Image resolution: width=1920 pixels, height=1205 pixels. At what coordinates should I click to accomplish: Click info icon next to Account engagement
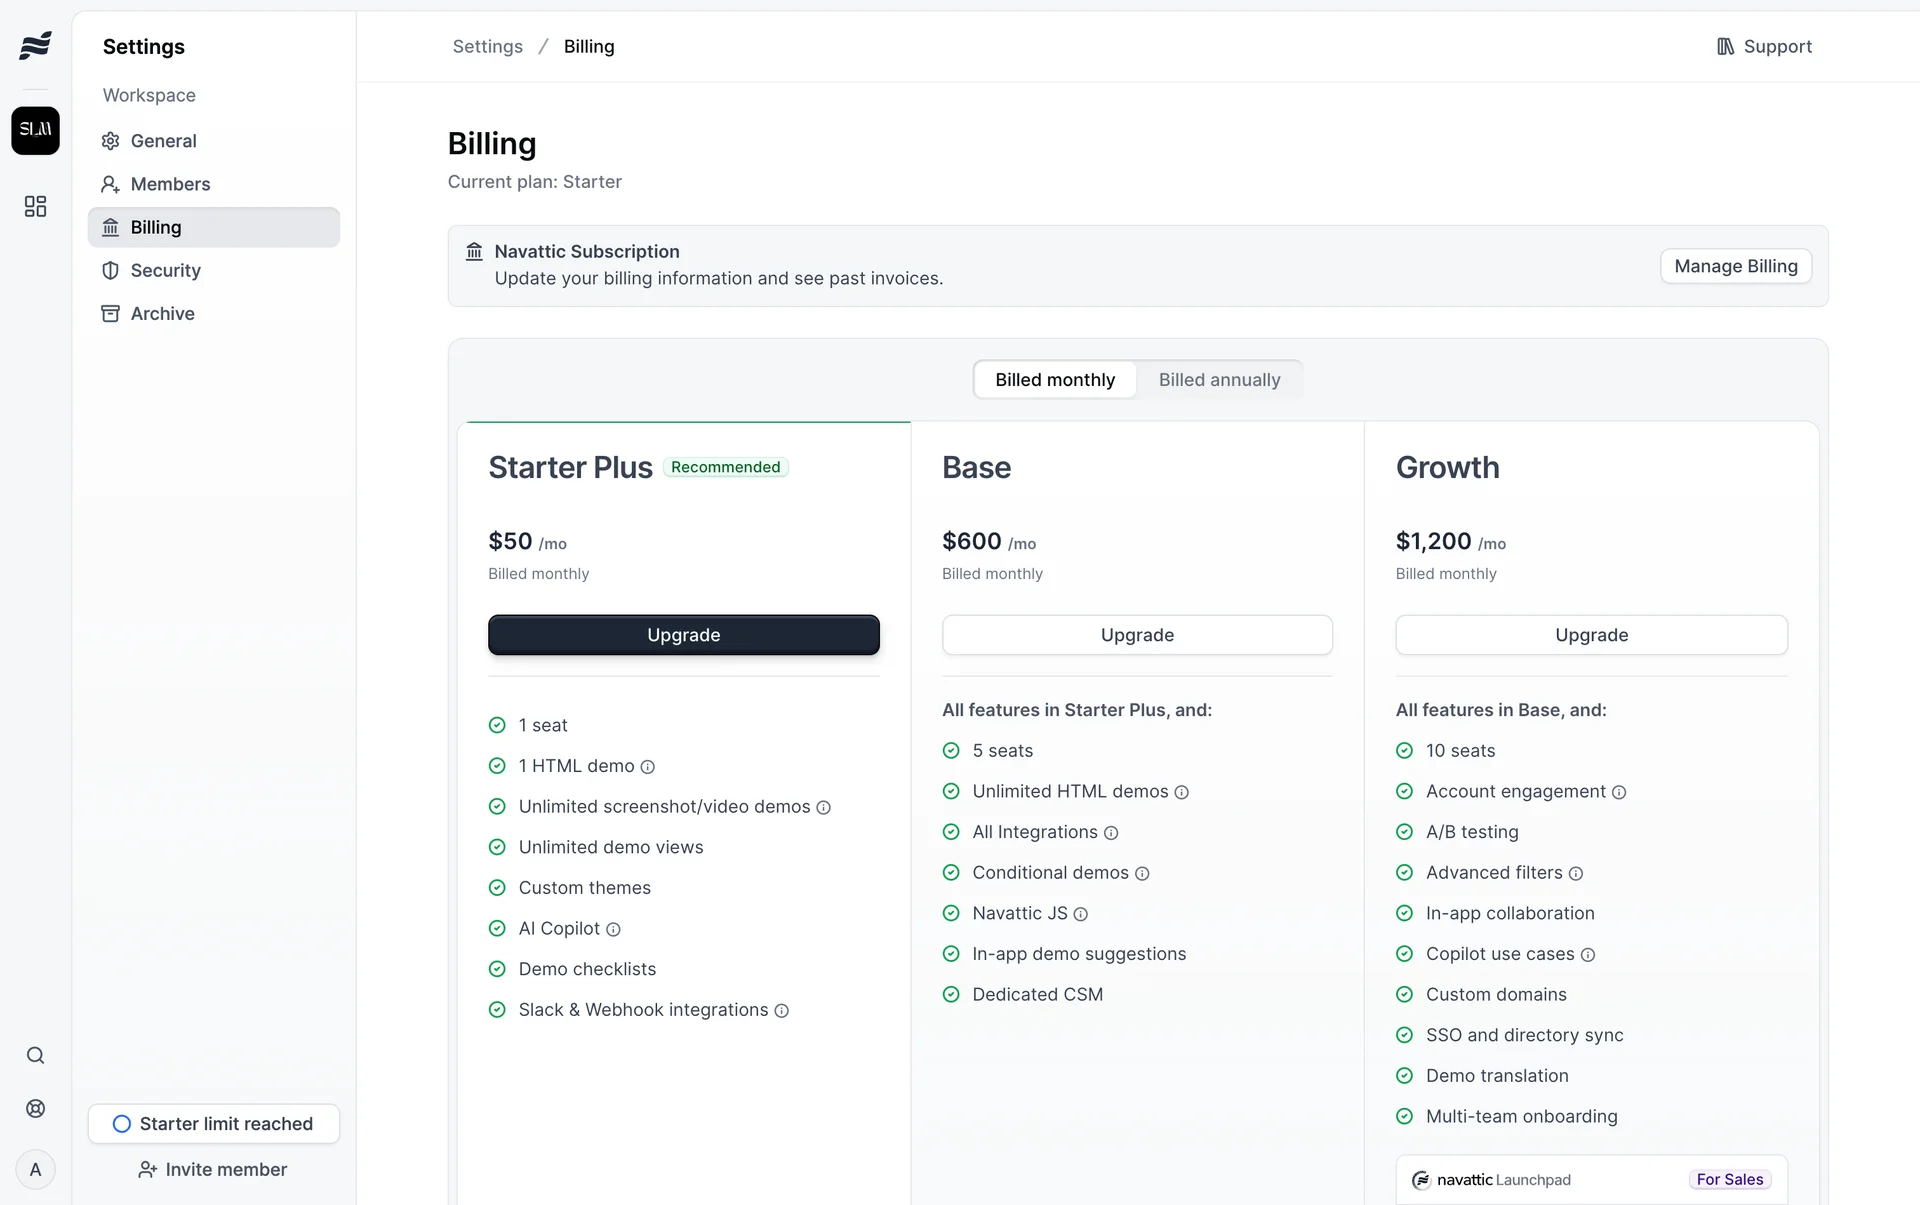[x=1618, y=792]
